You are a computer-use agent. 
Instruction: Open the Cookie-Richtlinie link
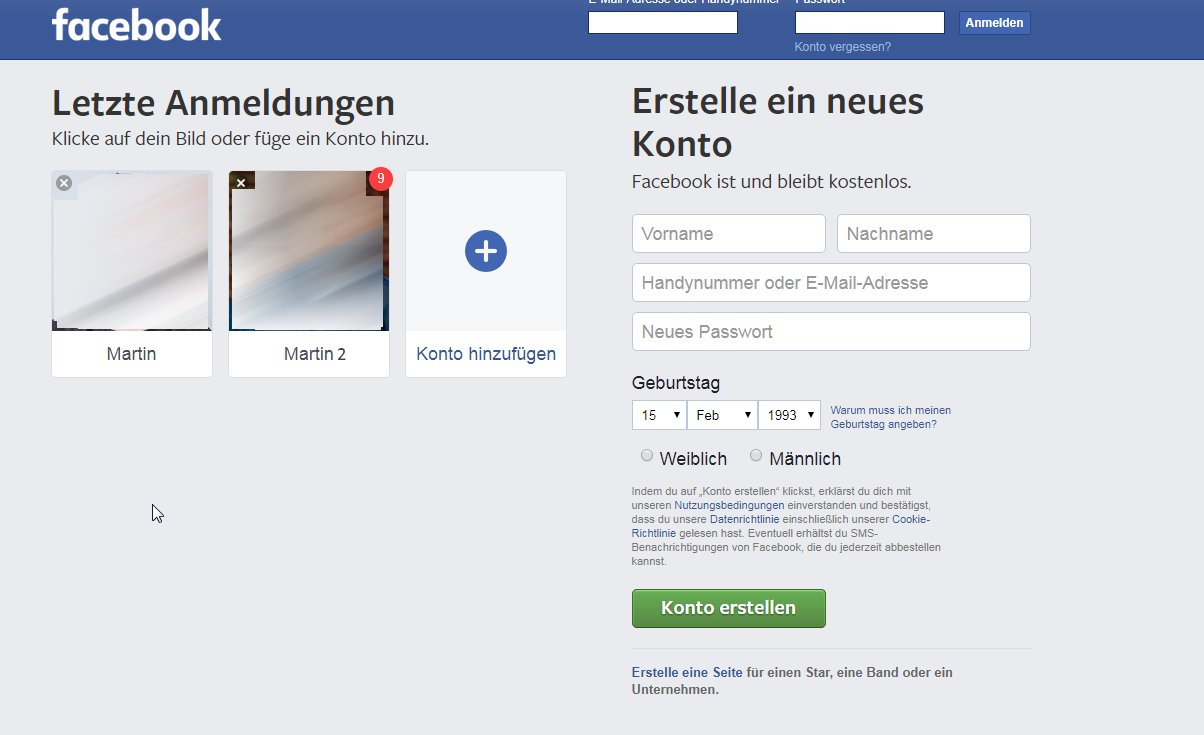coord(911,520)
